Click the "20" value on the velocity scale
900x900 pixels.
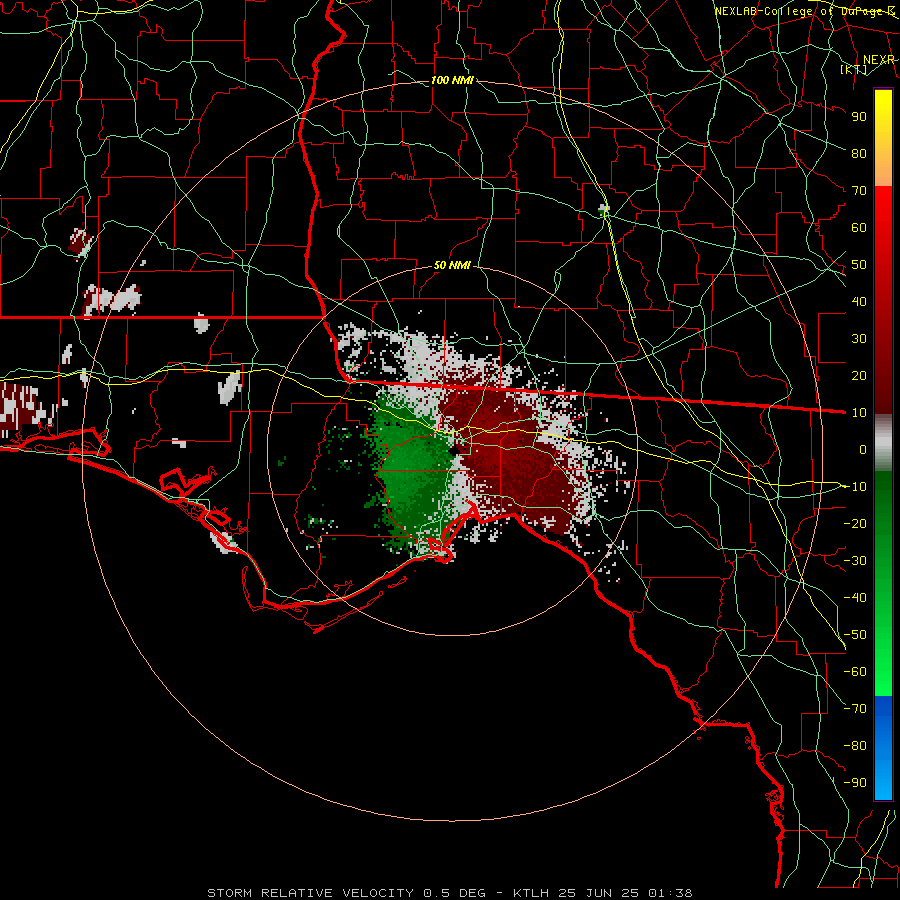(x=859, y=375)
